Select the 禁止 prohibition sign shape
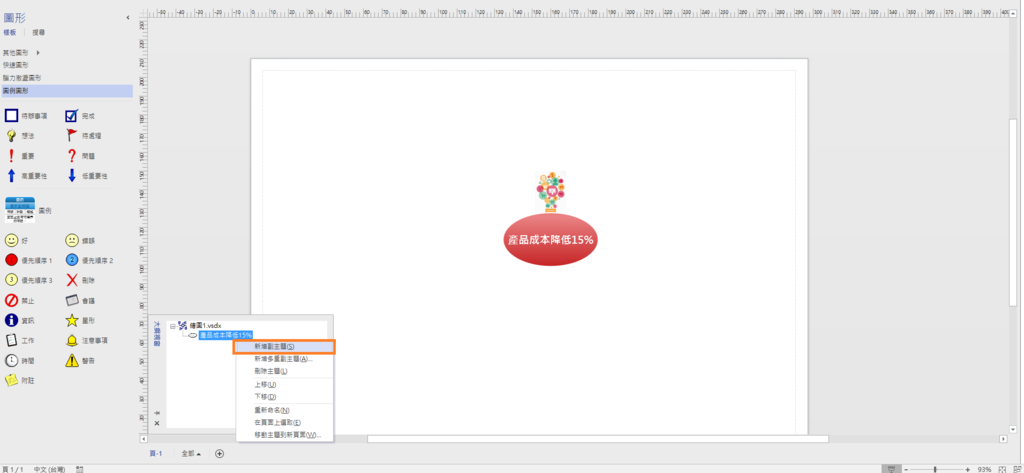 11,301
